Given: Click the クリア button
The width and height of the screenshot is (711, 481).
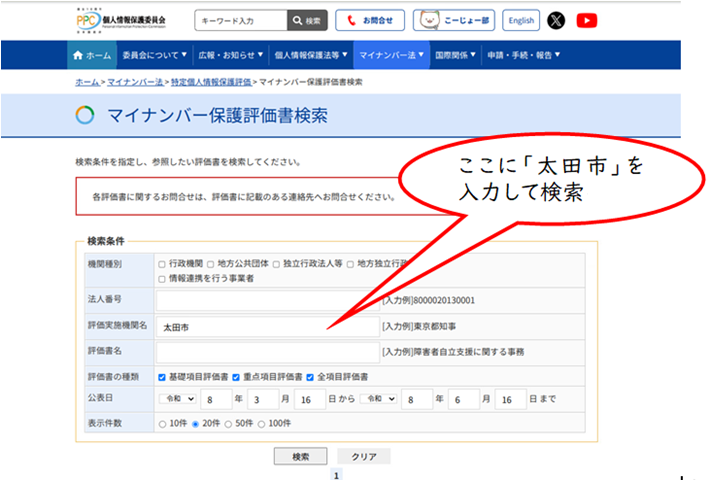Looking at the screenshot, I should [x=364, y=457].
